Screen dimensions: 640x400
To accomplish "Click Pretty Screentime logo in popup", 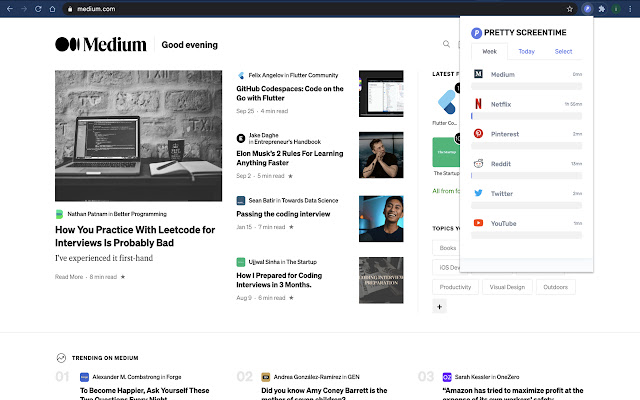I will tap(476, 33).
